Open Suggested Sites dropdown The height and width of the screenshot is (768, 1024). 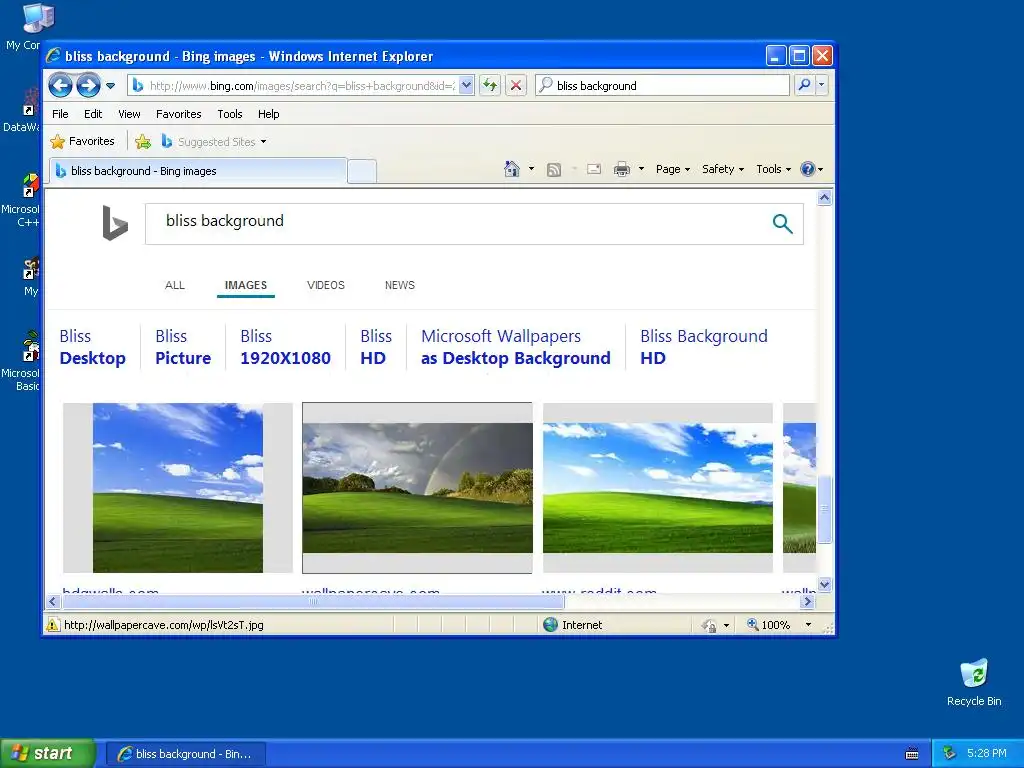coord(214,141)
